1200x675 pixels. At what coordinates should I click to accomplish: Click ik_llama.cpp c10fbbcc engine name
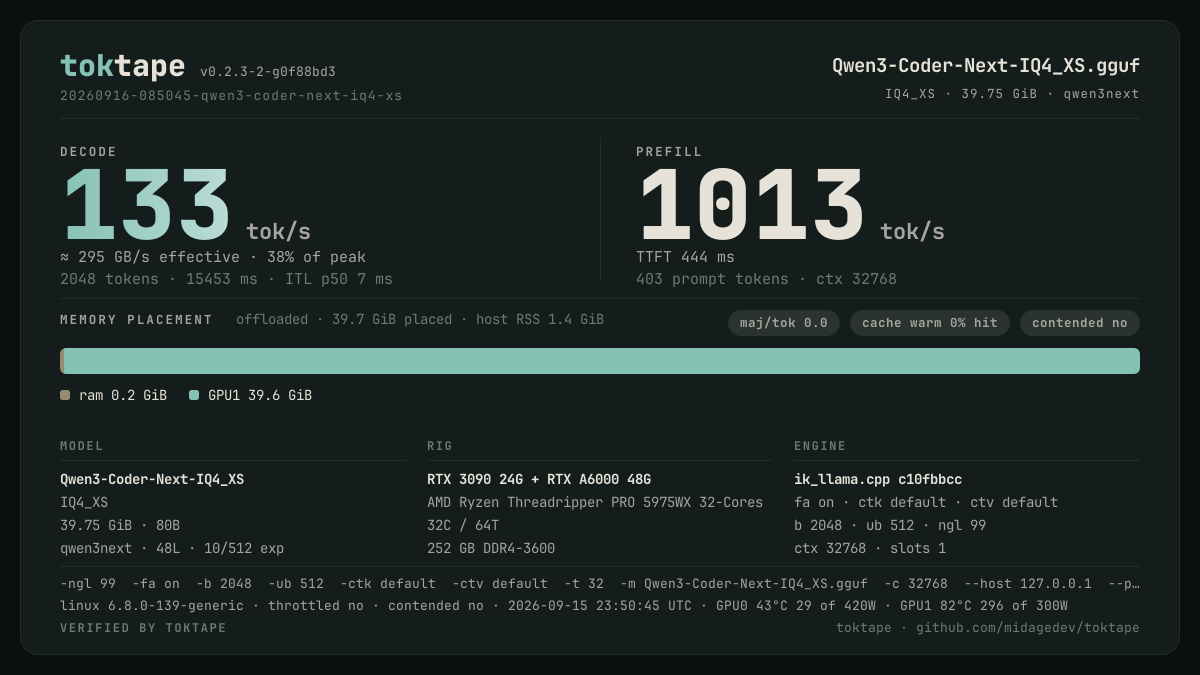pos(878,480)
